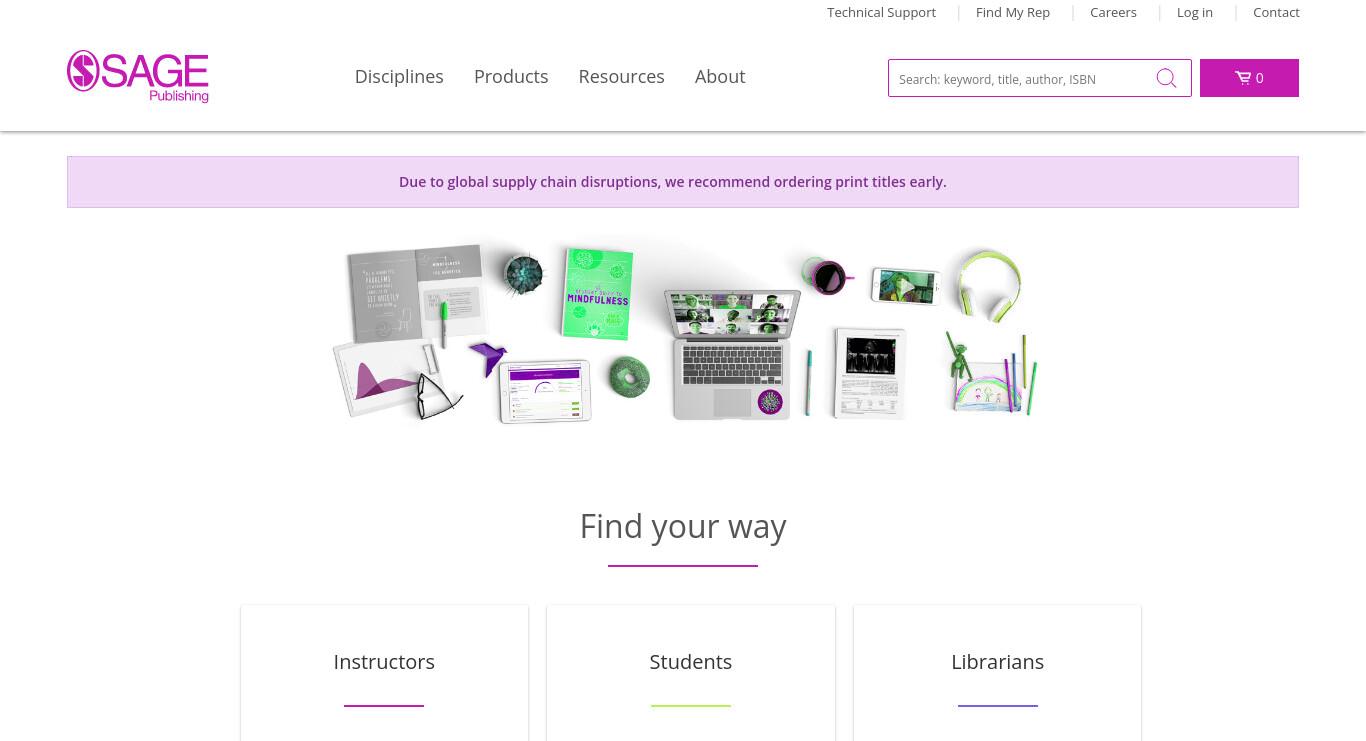Image resolution: width=1366 pixels, height=741 pixels.
Task: Focus the keyword search field
Action: [x=1022, y=78]
